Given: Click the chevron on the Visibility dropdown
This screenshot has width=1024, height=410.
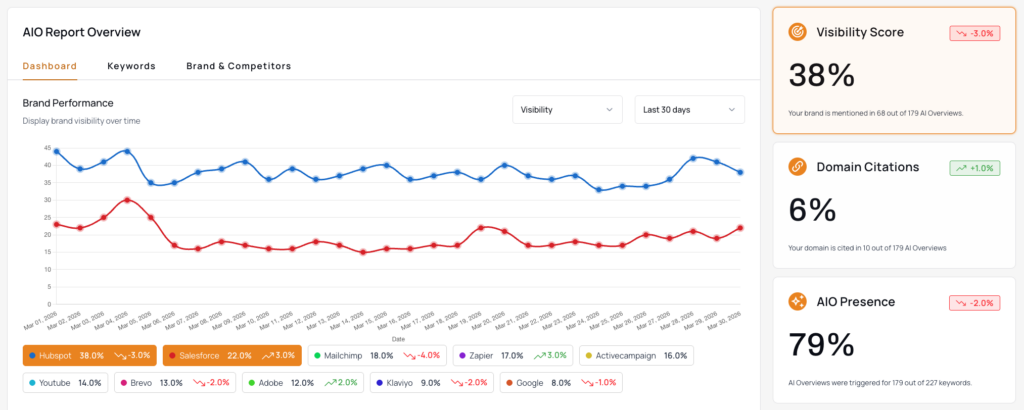Looking at the screenshot, I should [609, 109].
